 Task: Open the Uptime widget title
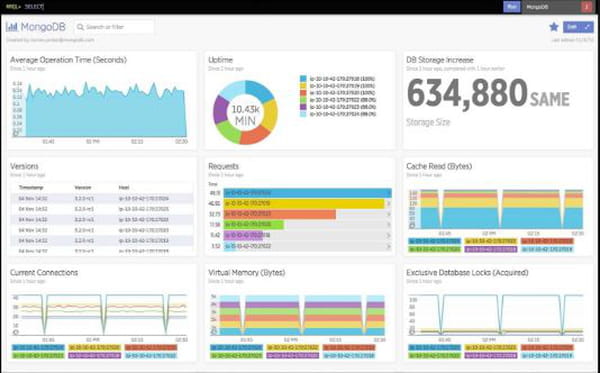(x=220, y=60)
